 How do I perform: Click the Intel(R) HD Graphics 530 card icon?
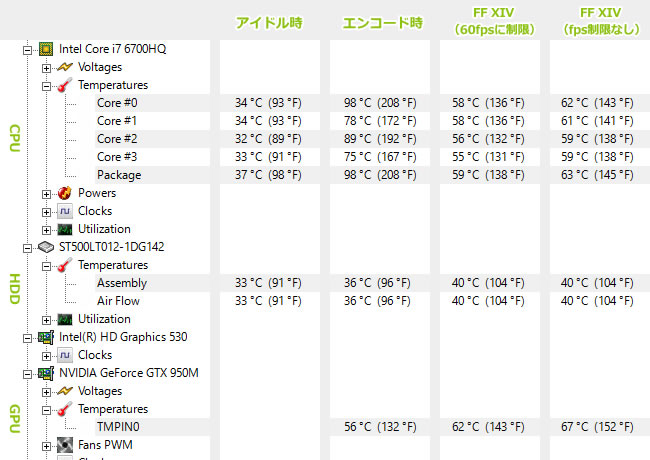point(46,337)
